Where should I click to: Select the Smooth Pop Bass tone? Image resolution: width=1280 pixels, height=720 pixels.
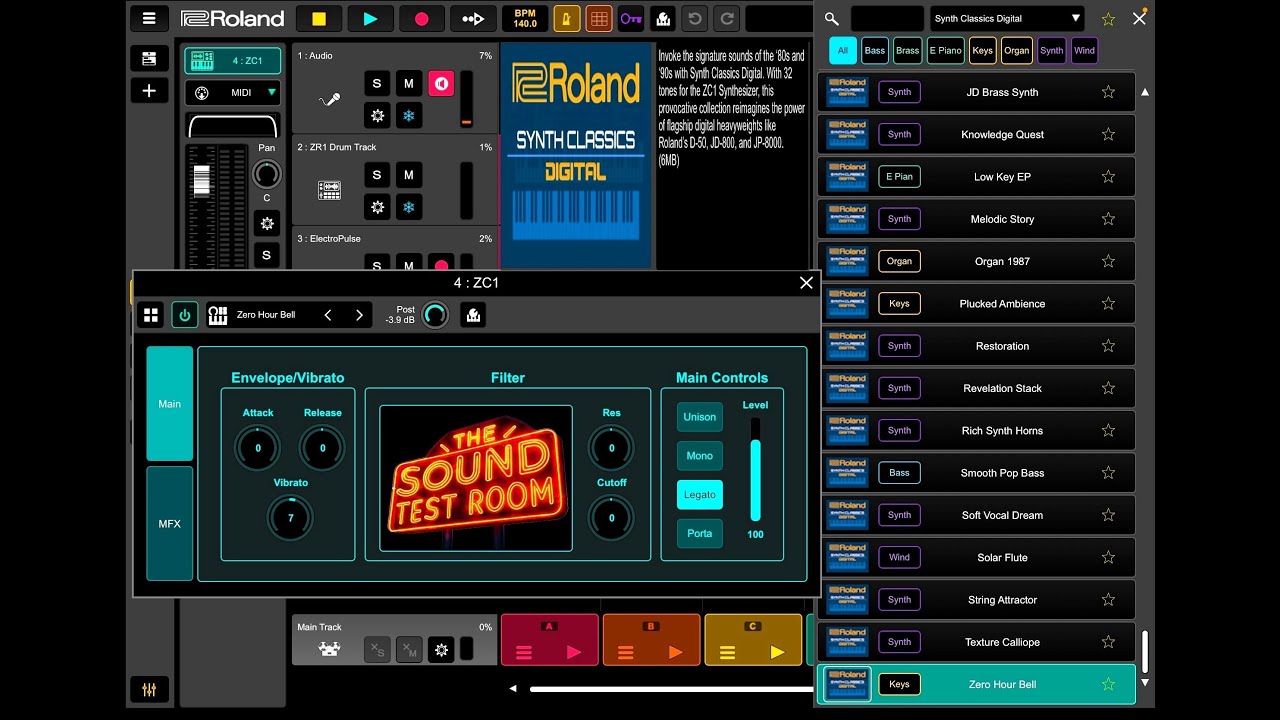click(x=976, y=473)
